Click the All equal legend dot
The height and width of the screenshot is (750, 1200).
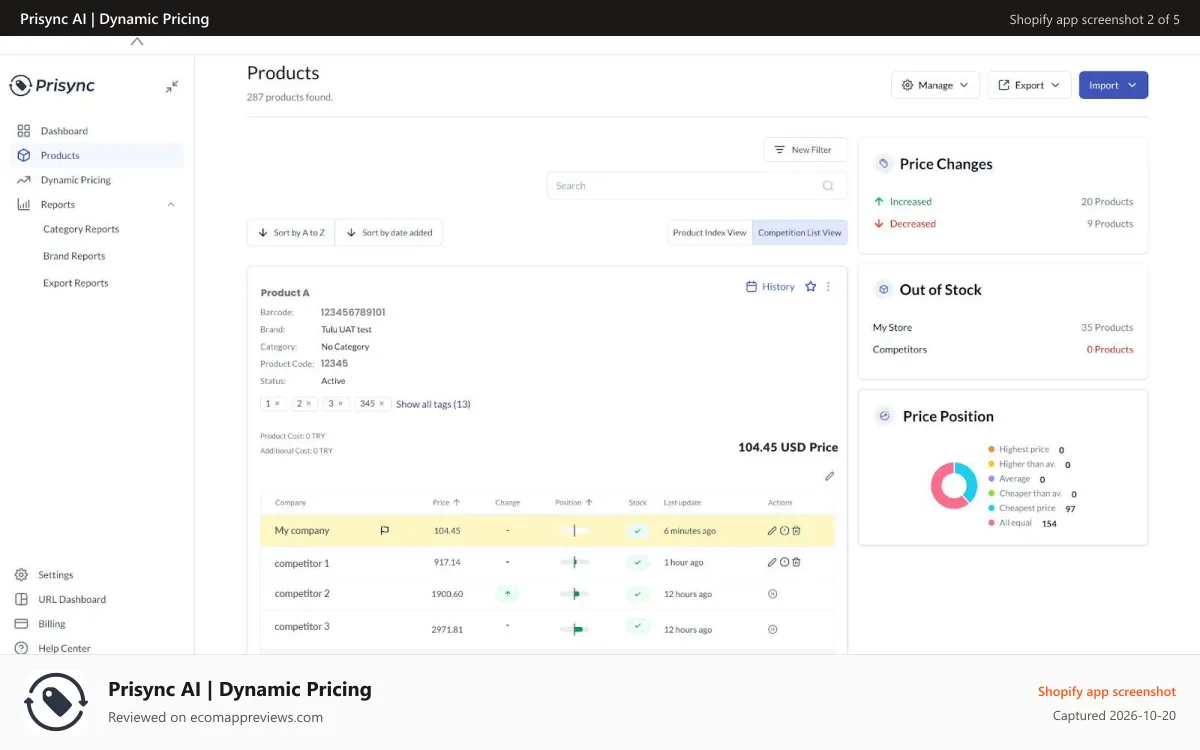pyautogui.click(x=991, y=523)
